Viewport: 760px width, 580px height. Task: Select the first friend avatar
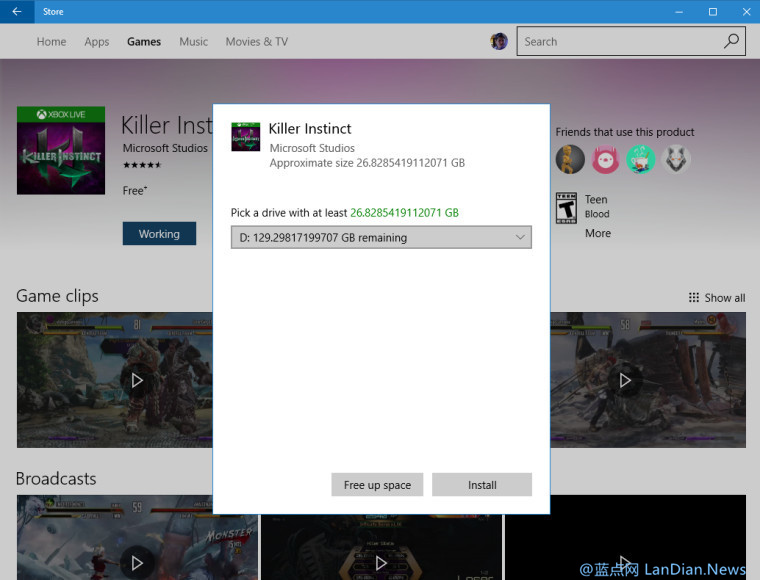pyautogui.click(x=570, y=158)
